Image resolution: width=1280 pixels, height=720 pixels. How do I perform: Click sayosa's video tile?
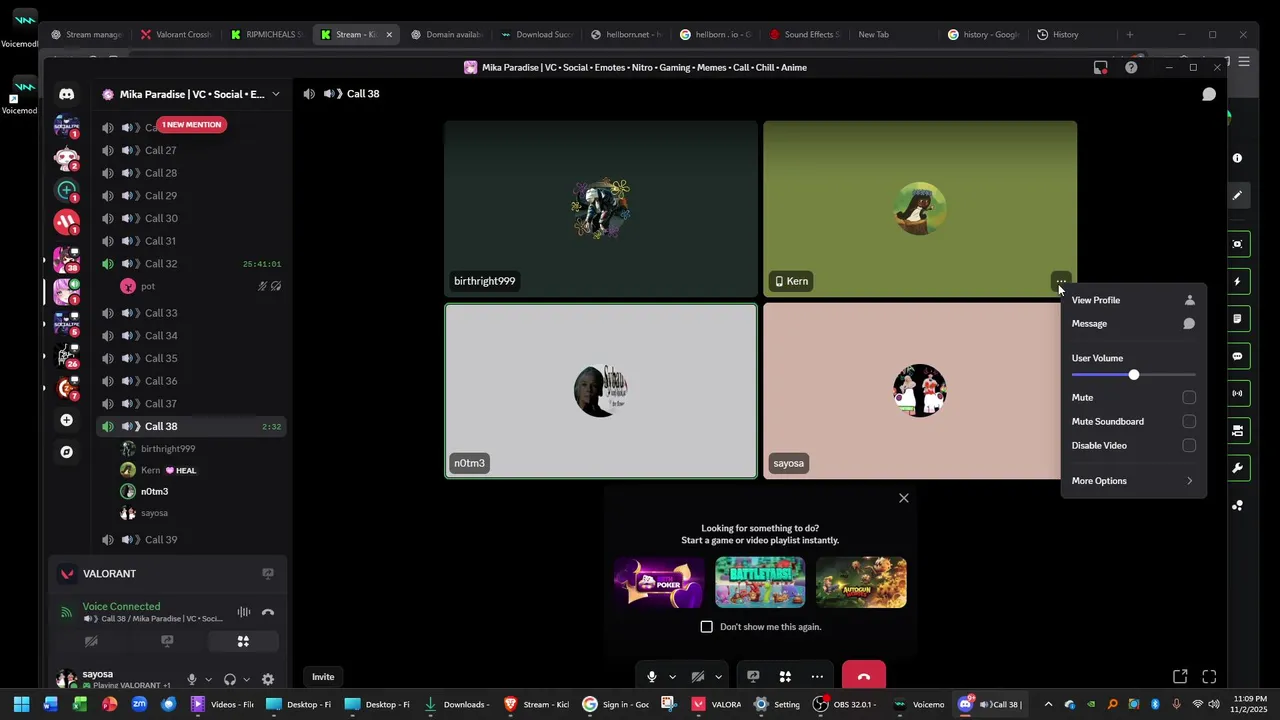coord(912,391)
